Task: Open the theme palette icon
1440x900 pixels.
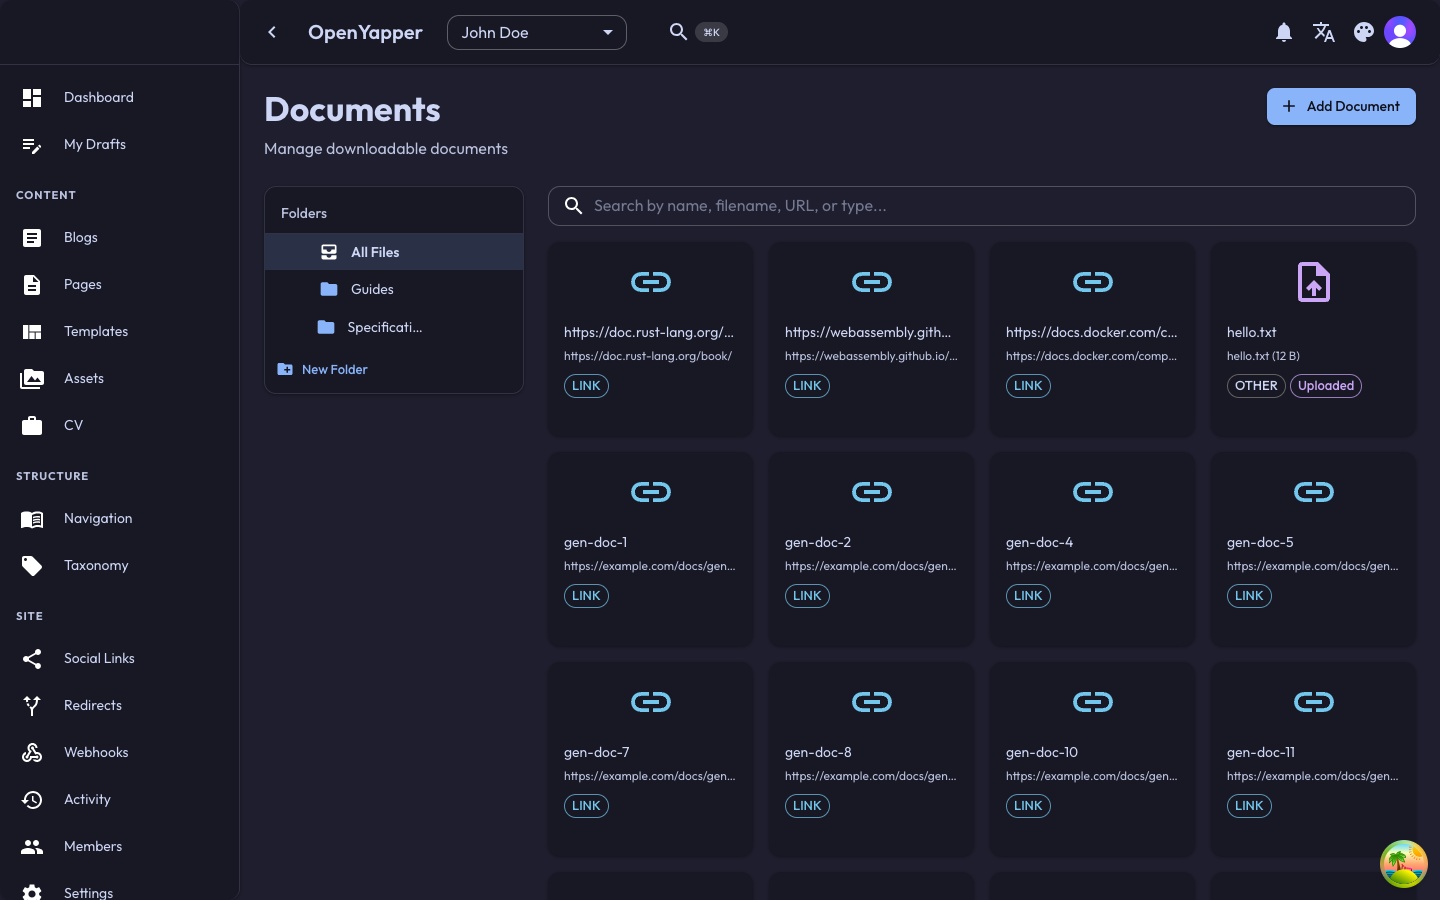Action: click(1364, 32)
